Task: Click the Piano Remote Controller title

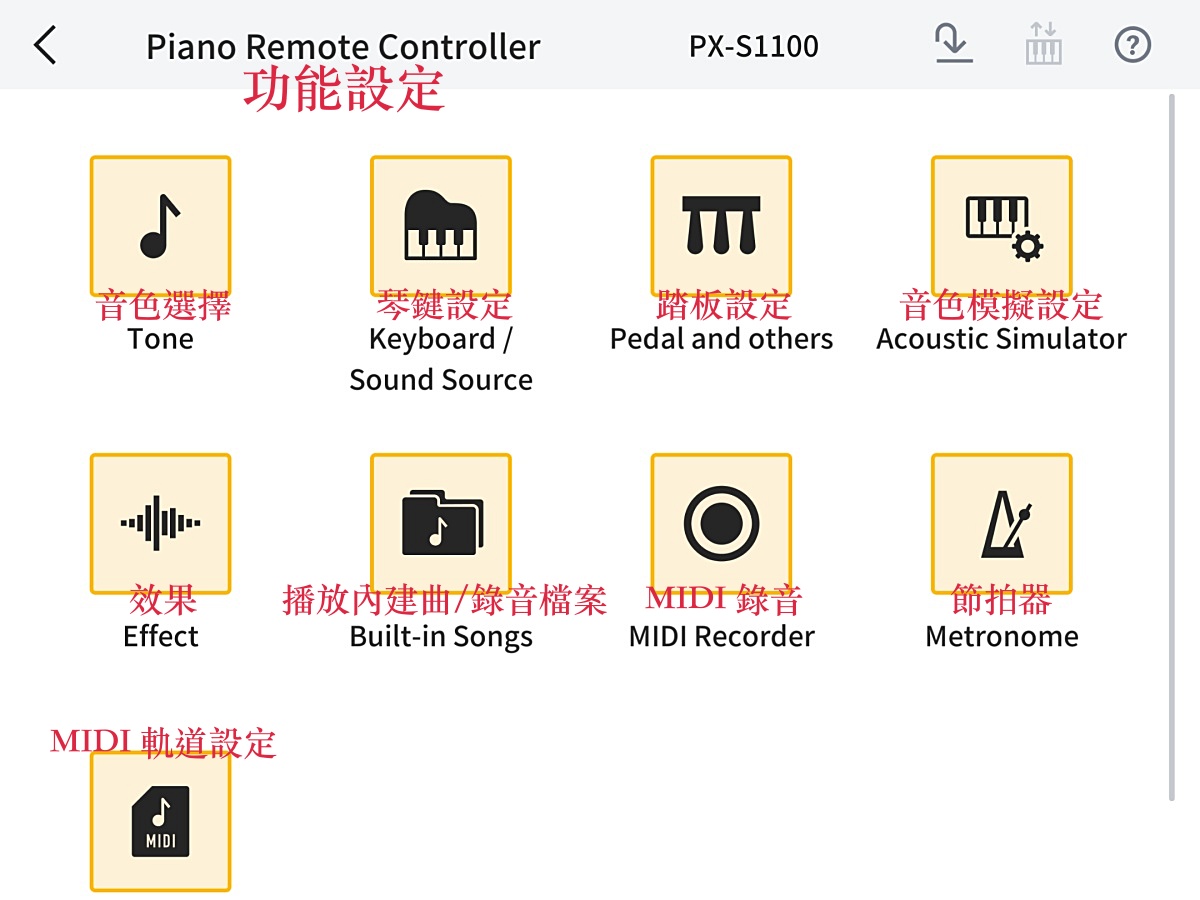Action: [343, 47]
